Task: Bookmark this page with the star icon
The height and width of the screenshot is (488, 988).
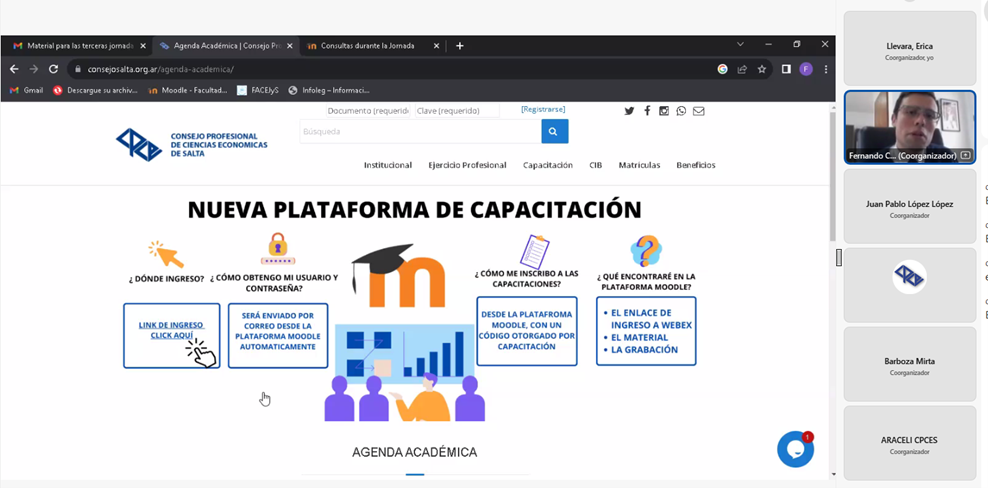Action: 762,69
